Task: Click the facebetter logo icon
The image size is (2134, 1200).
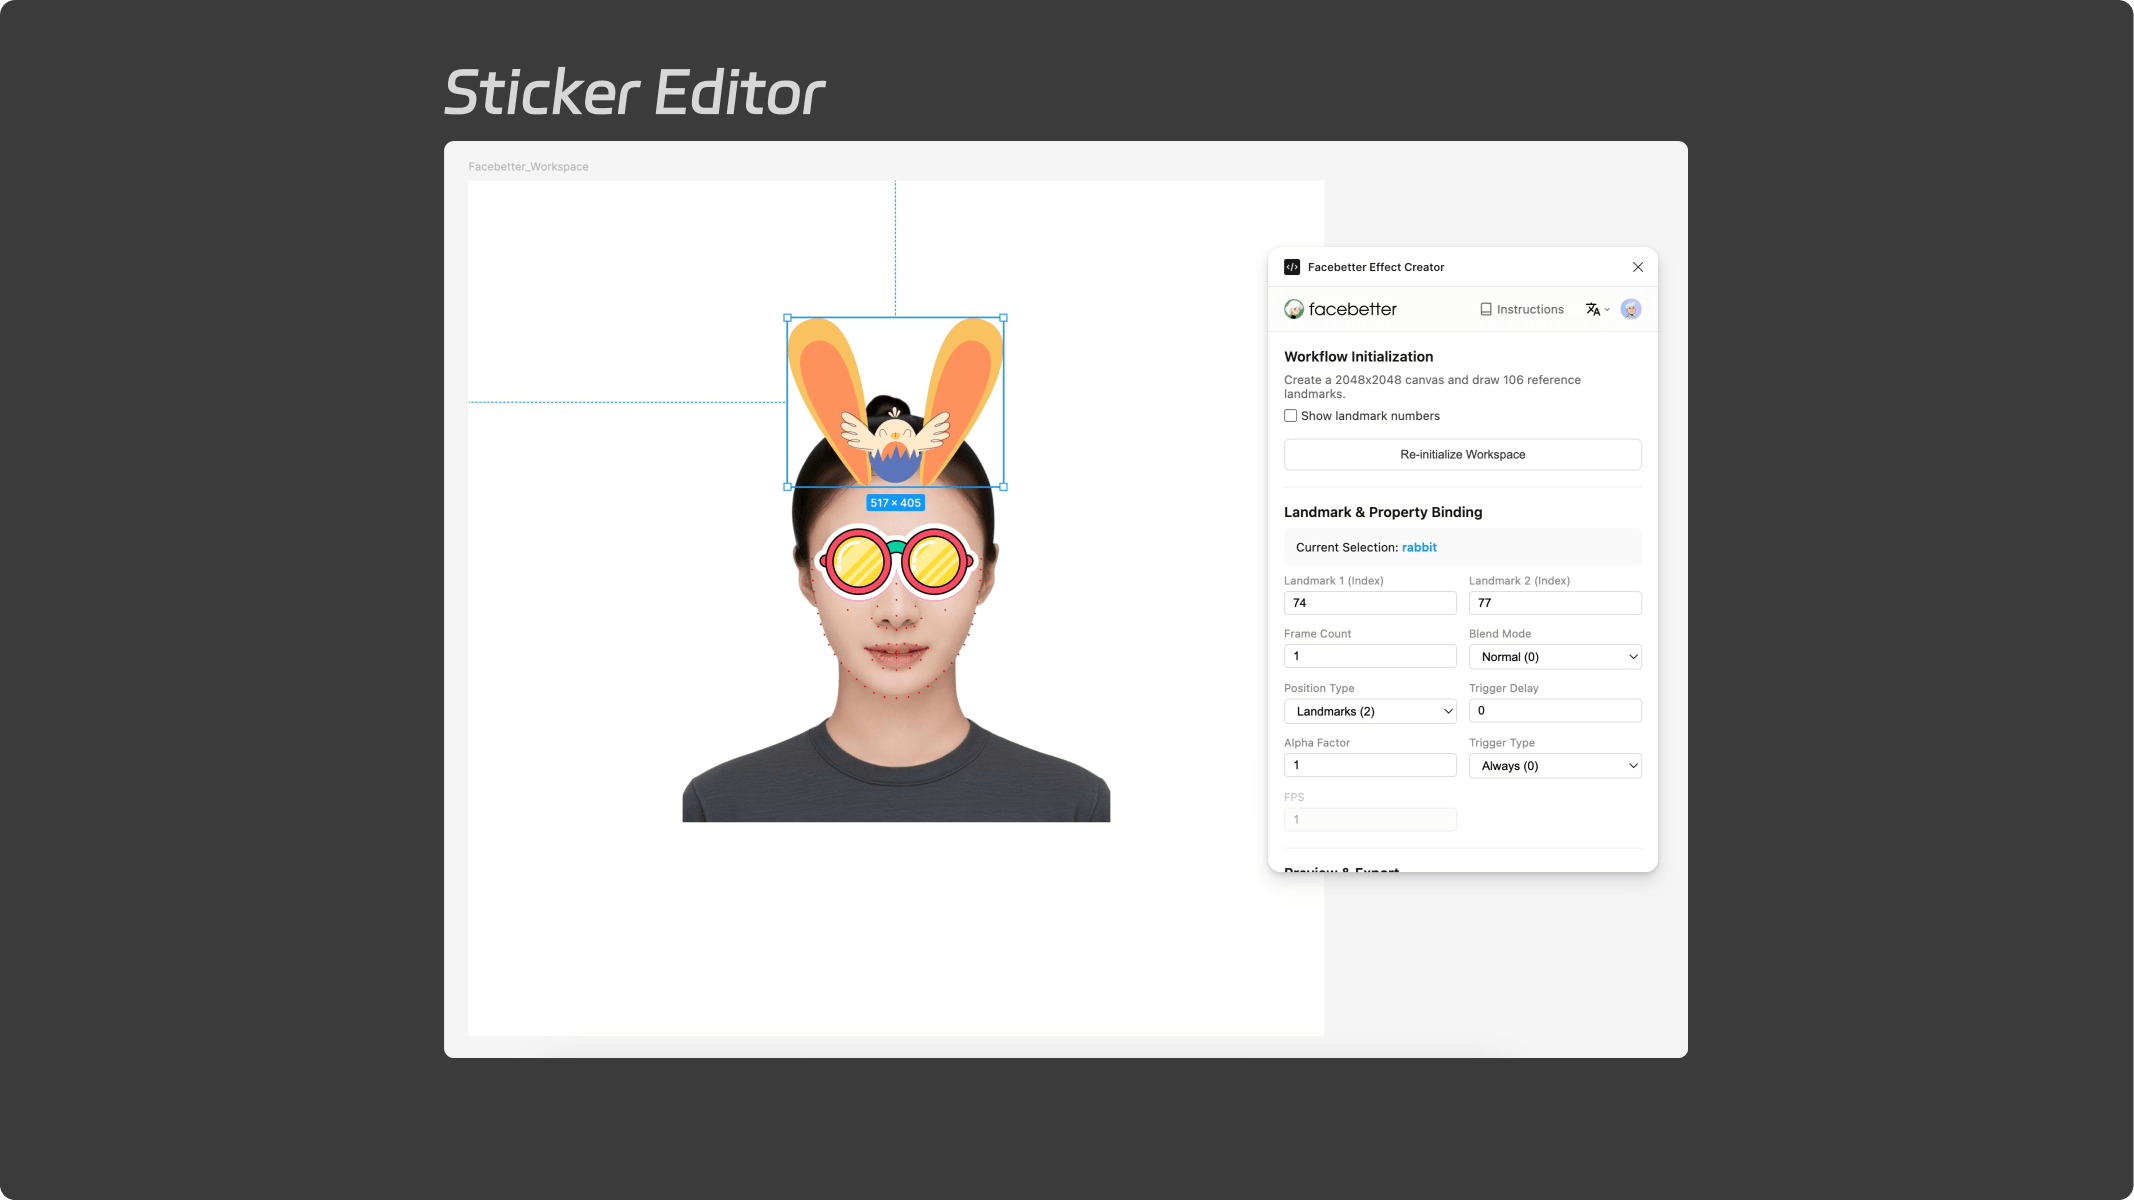Action: click(1294, 309)
